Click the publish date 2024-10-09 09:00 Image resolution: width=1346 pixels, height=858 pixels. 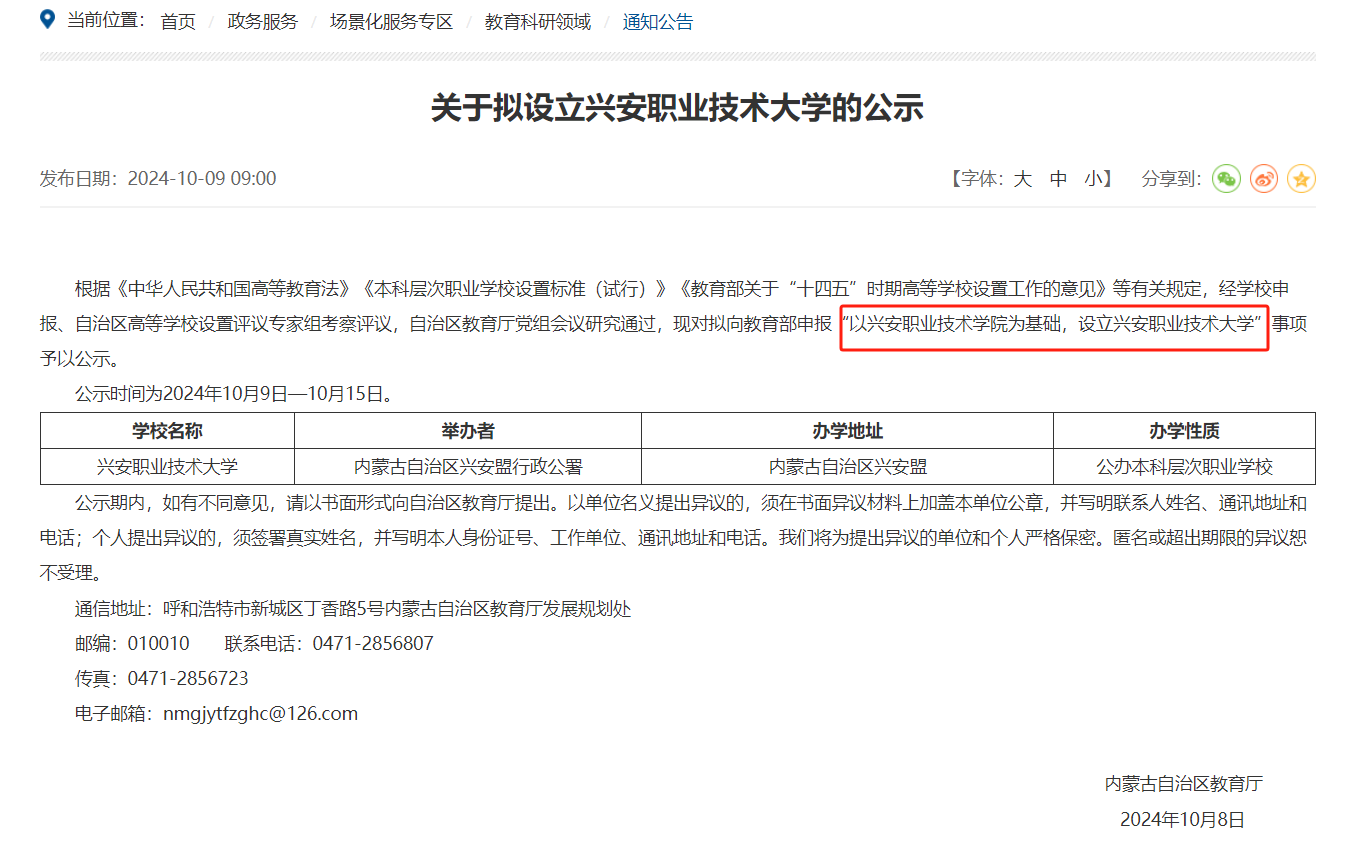pos(202,178)
